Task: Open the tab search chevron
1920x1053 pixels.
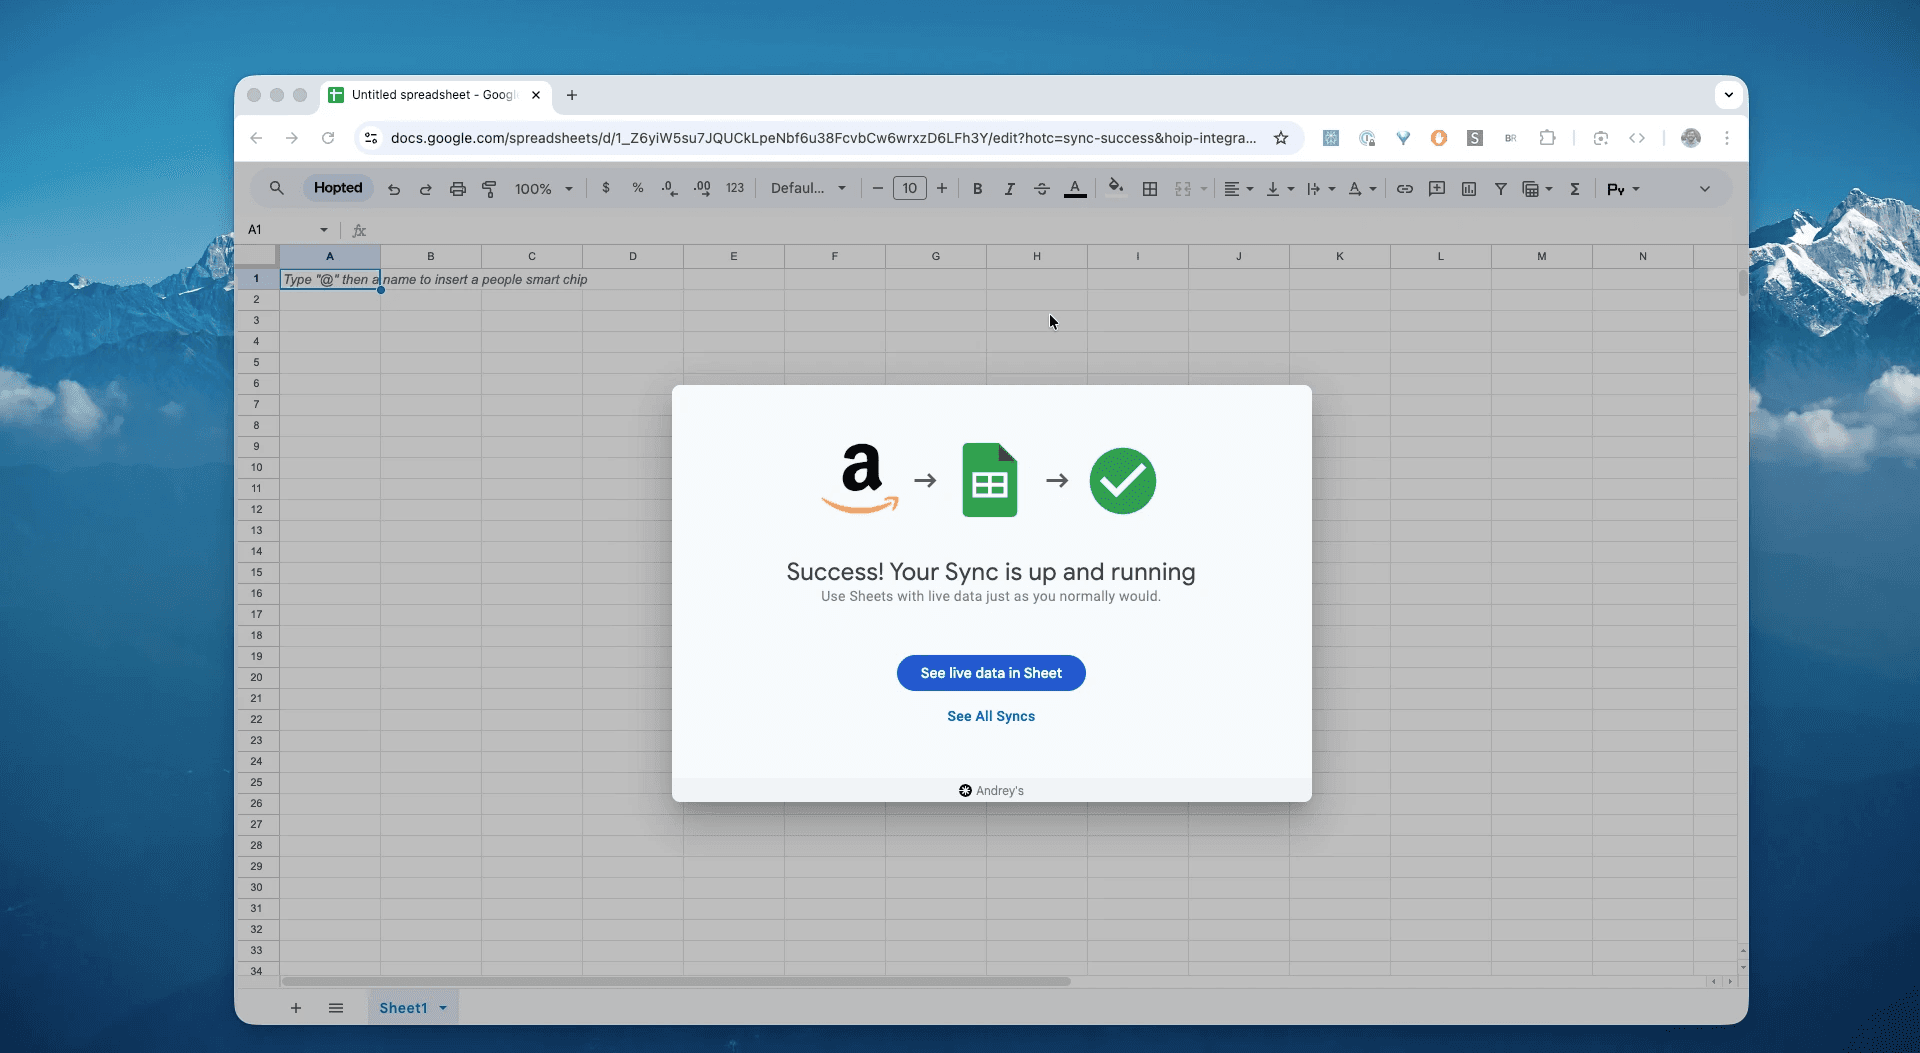Action: (1729, 95)
